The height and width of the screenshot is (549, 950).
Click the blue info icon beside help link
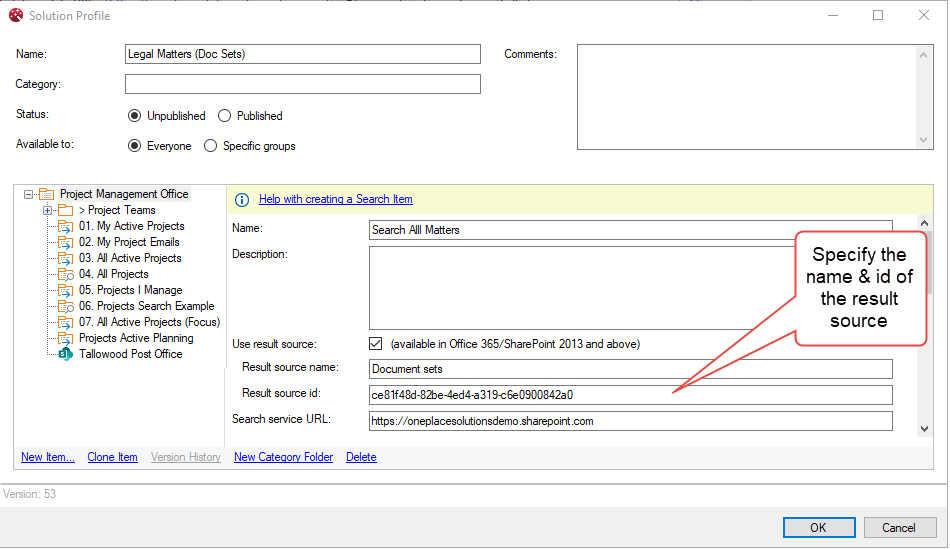241,200
